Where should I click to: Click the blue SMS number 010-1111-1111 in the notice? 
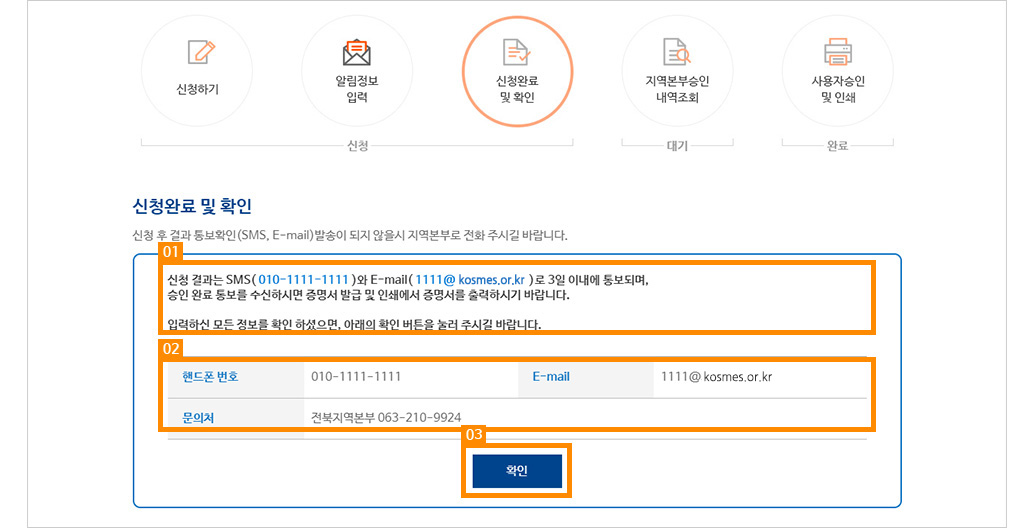(x=305, y=279)
